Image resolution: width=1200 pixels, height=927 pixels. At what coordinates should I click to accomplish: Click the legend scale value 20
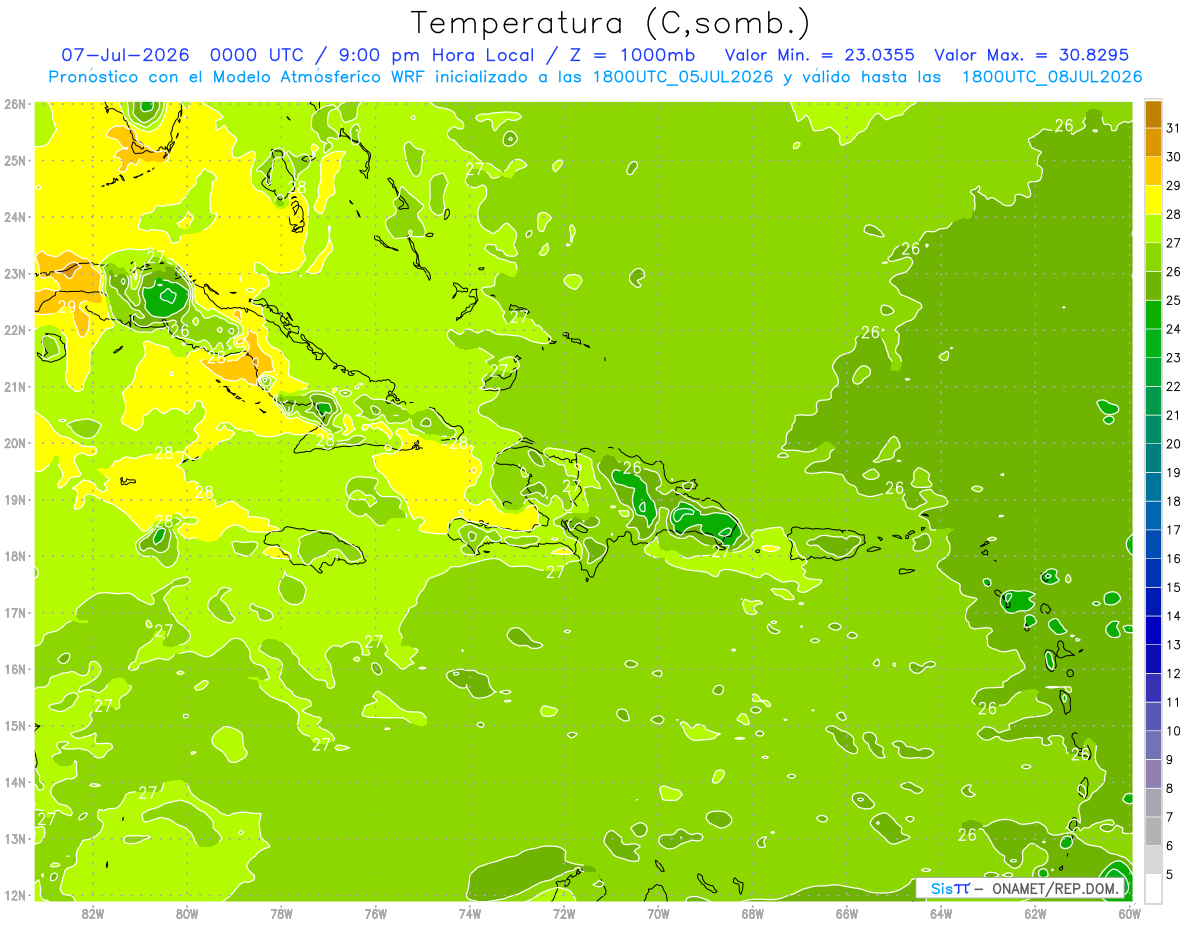pos(1173,443)
